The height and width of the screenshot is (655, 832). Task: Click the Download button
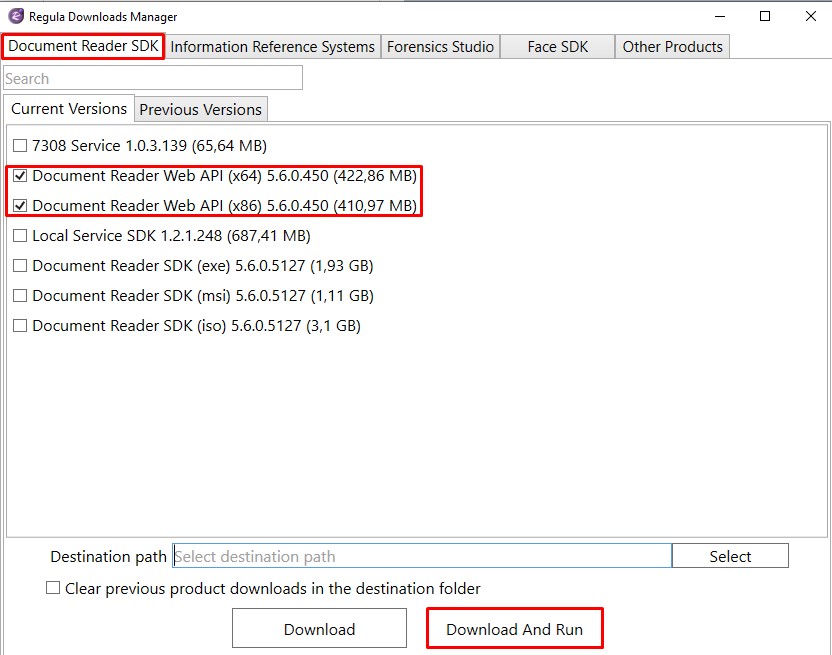pyautogui.click(x=319, y=628)
